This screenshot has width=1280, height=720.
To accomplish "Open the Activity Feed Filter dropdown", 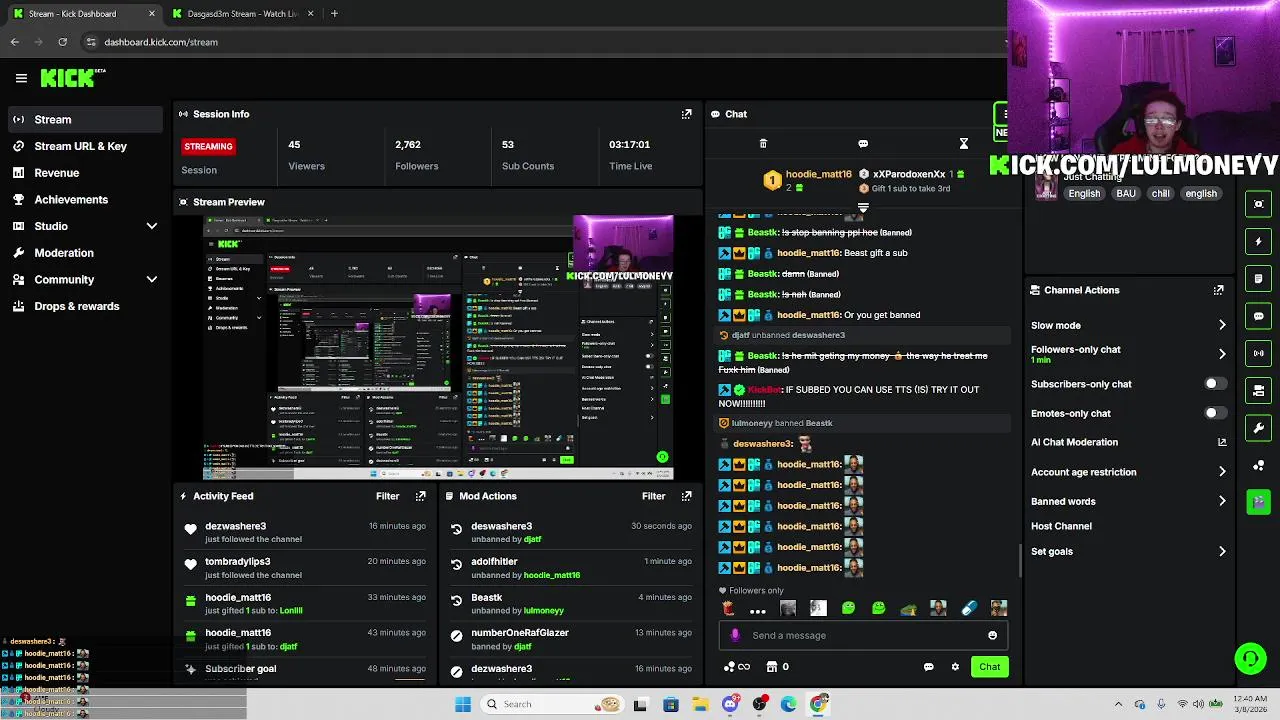I will tap(387, 496).
